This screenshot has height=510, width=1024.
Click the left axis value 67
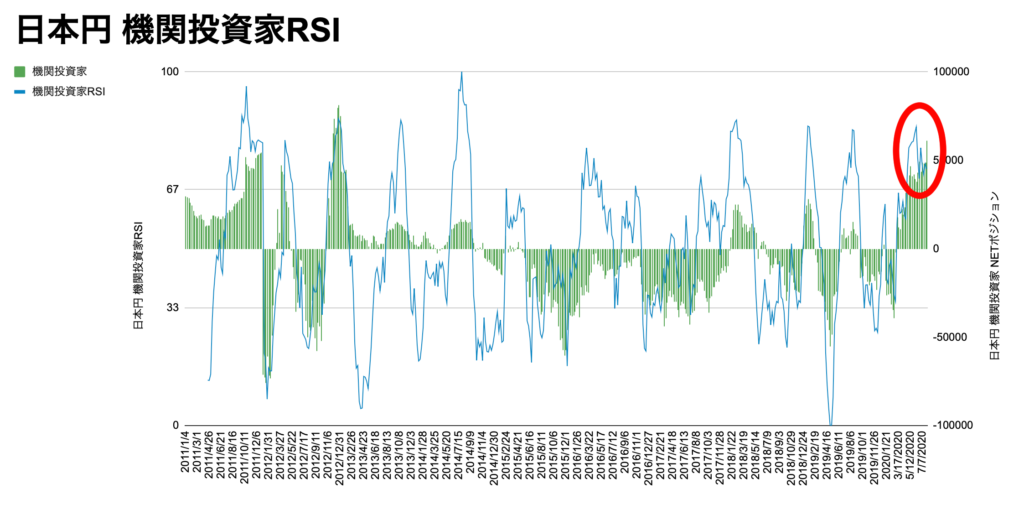click(171, 189)
